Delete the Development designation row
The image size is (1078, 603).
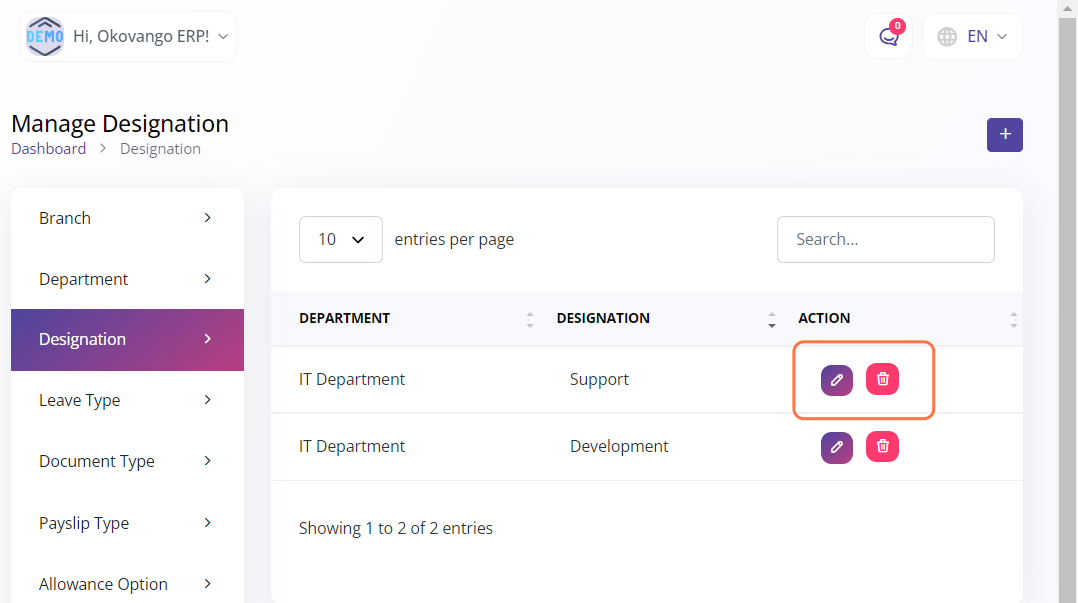coord(882,446)
